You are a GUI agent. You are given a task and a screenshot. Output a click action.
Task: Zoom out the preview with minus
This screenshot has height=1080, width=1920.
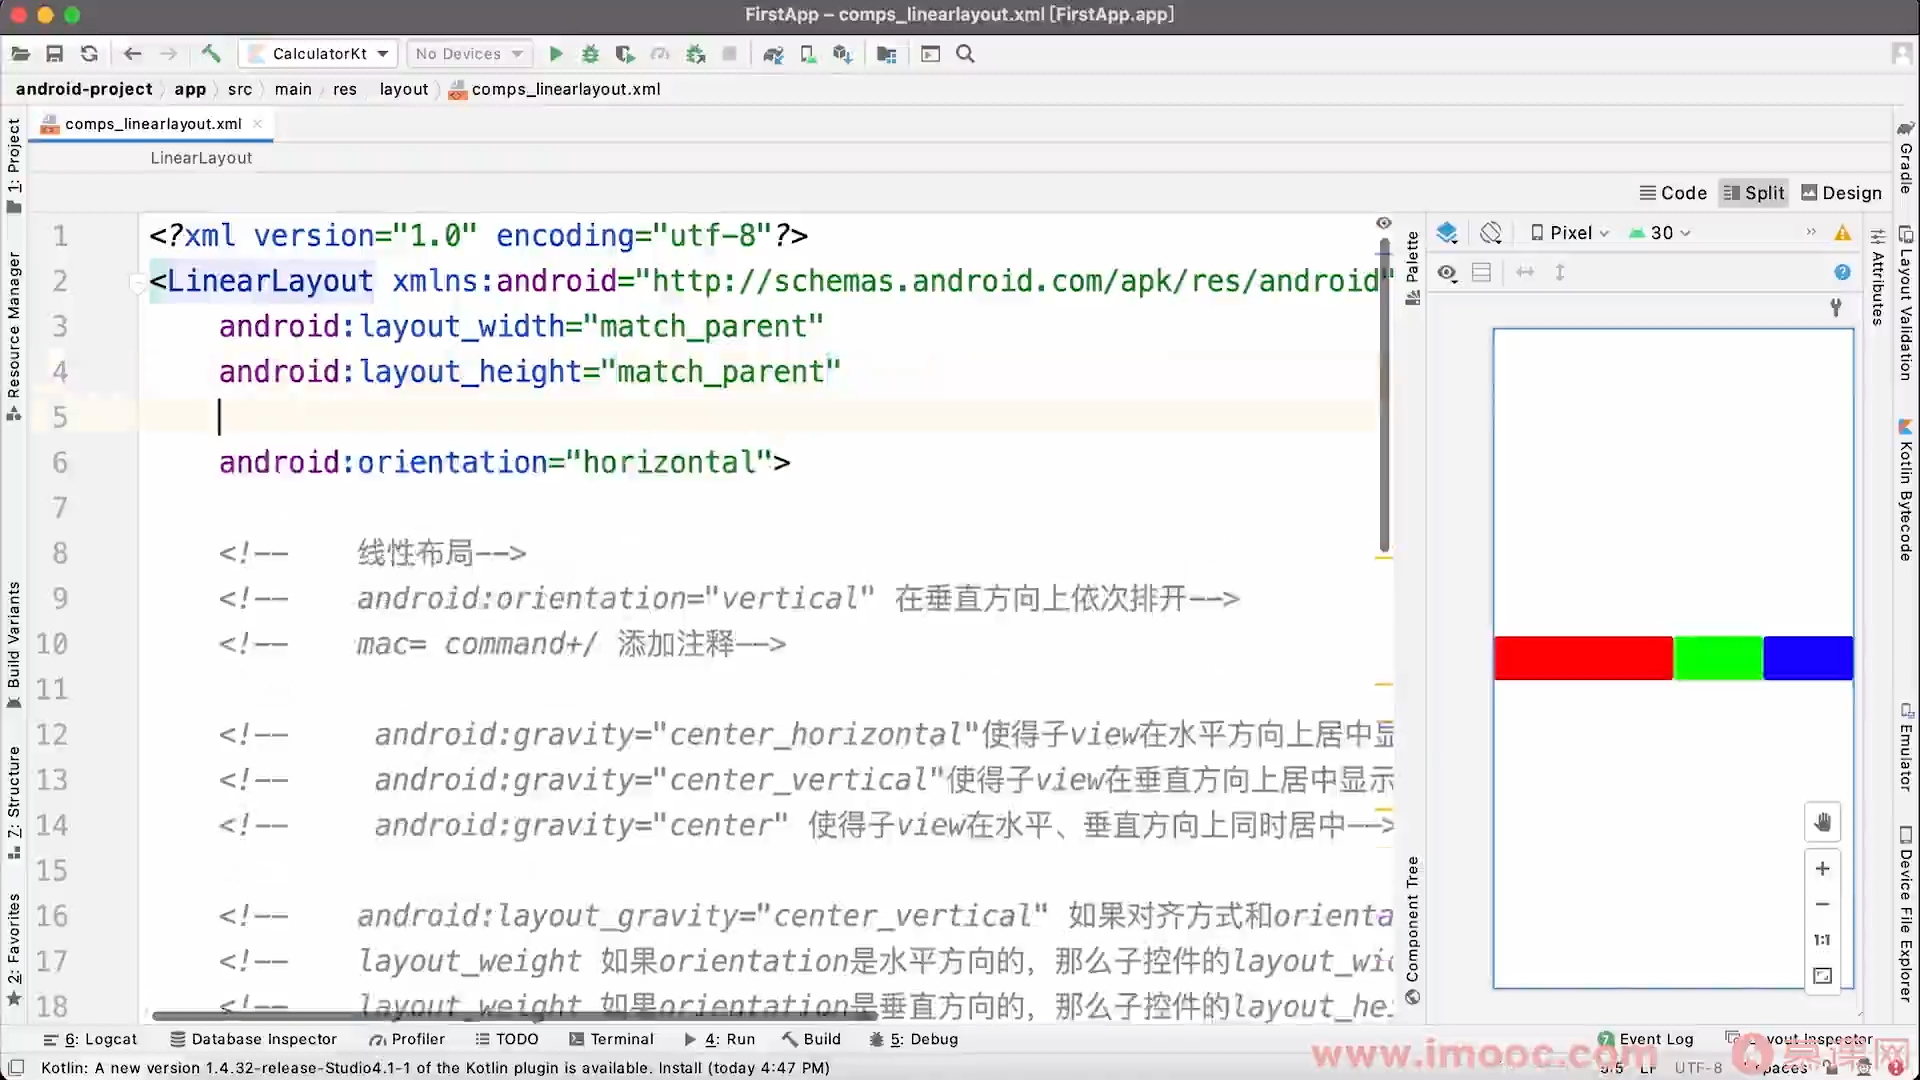pyautogui.click(x=1823, y=904)
